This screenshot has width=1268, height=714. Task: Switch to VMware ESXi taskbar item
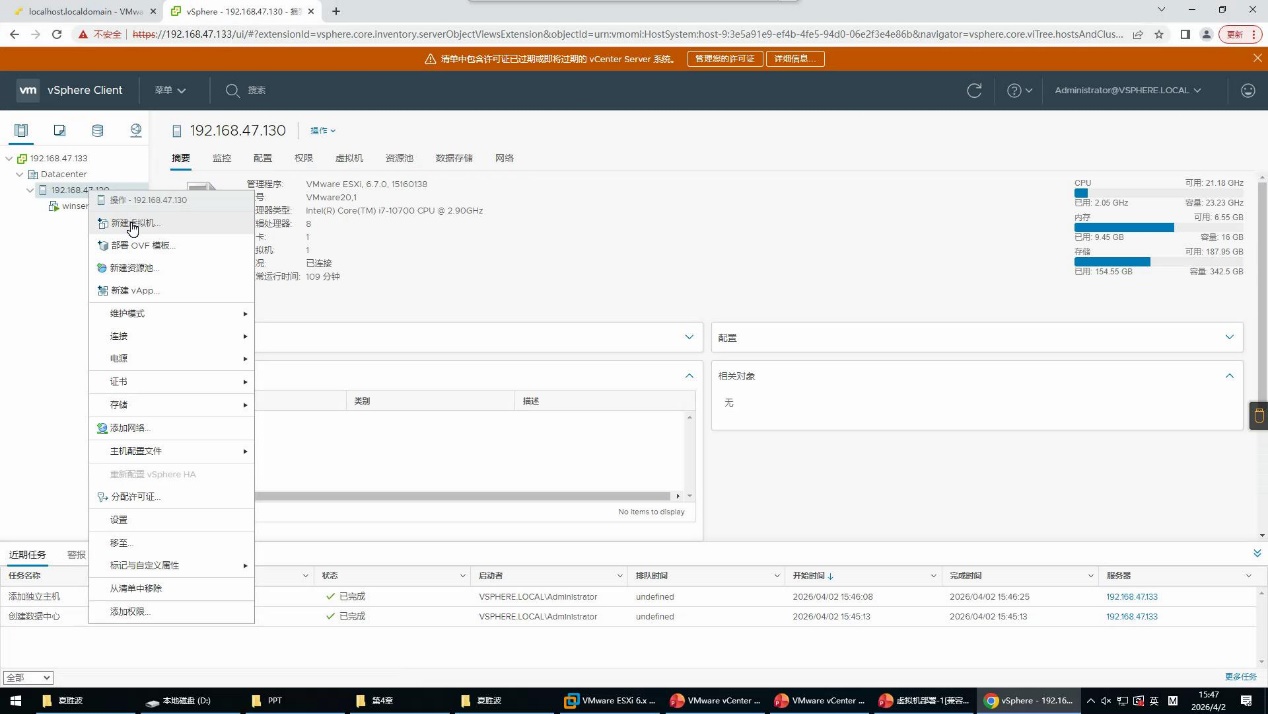click(x=609, y=701)
